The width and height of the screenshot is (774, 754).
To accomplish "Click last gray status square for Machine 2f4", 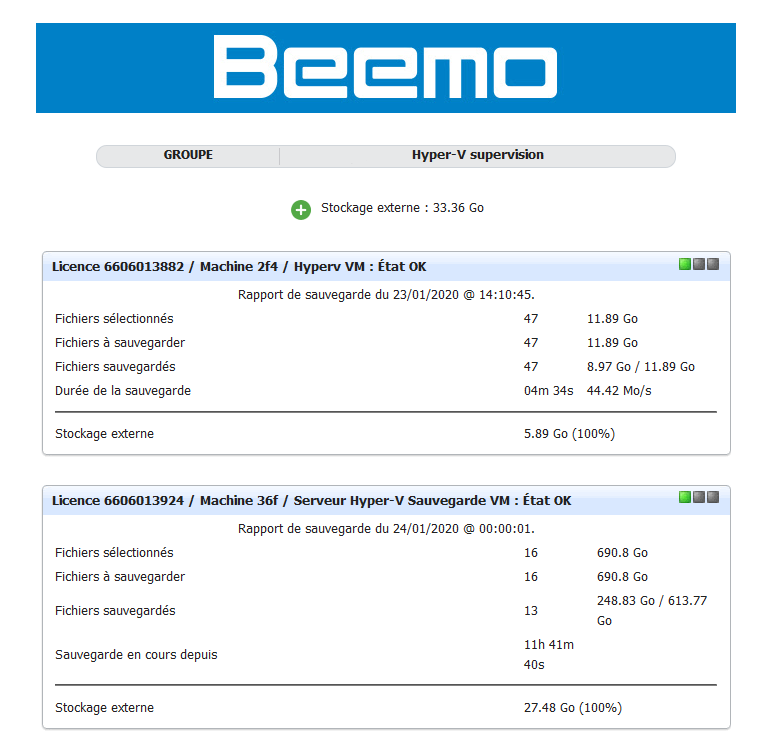I will pyautogui.click(x=713, y=264).
